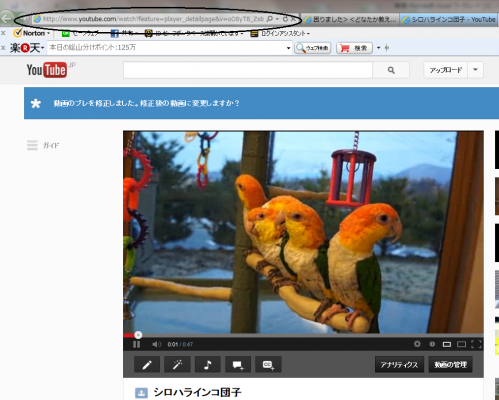This screenshot has width=499, height=400.
Task: Click the ウェブ検索 button
Action: point(313,48)
